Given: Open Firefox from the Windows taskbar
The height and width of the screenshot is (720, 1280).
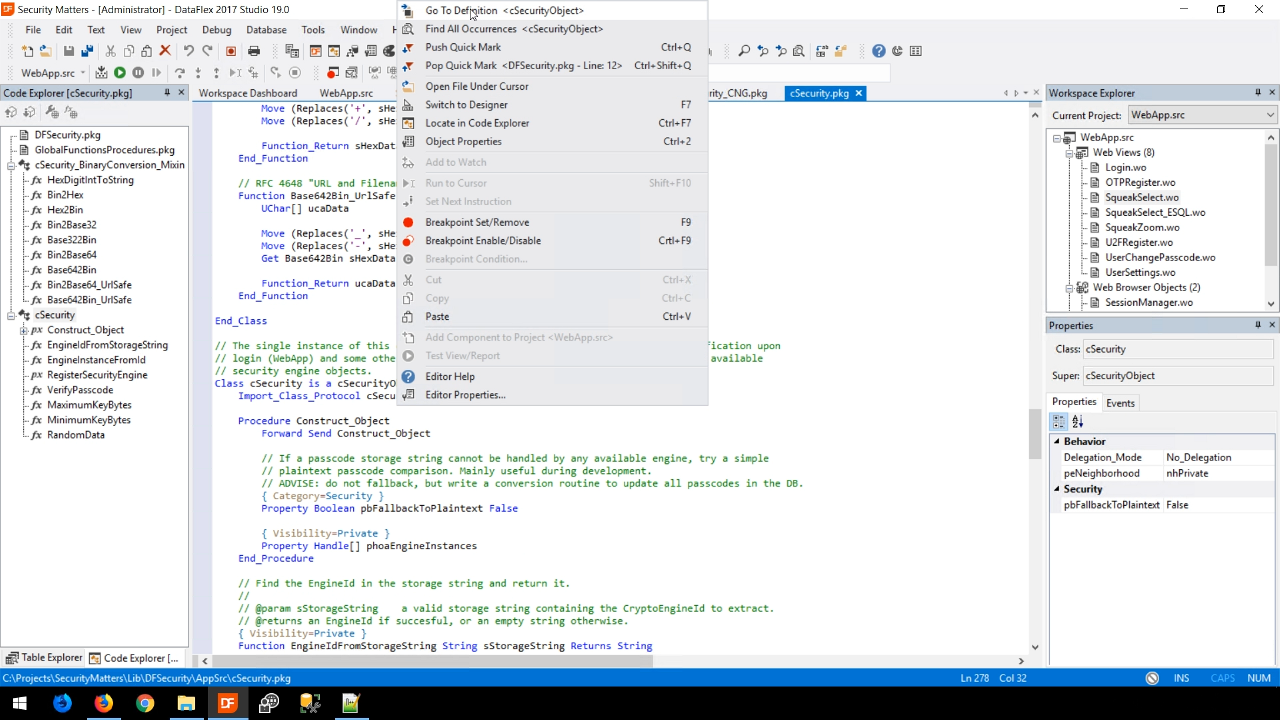Looking at the screenshot, I should pos(104,703).
